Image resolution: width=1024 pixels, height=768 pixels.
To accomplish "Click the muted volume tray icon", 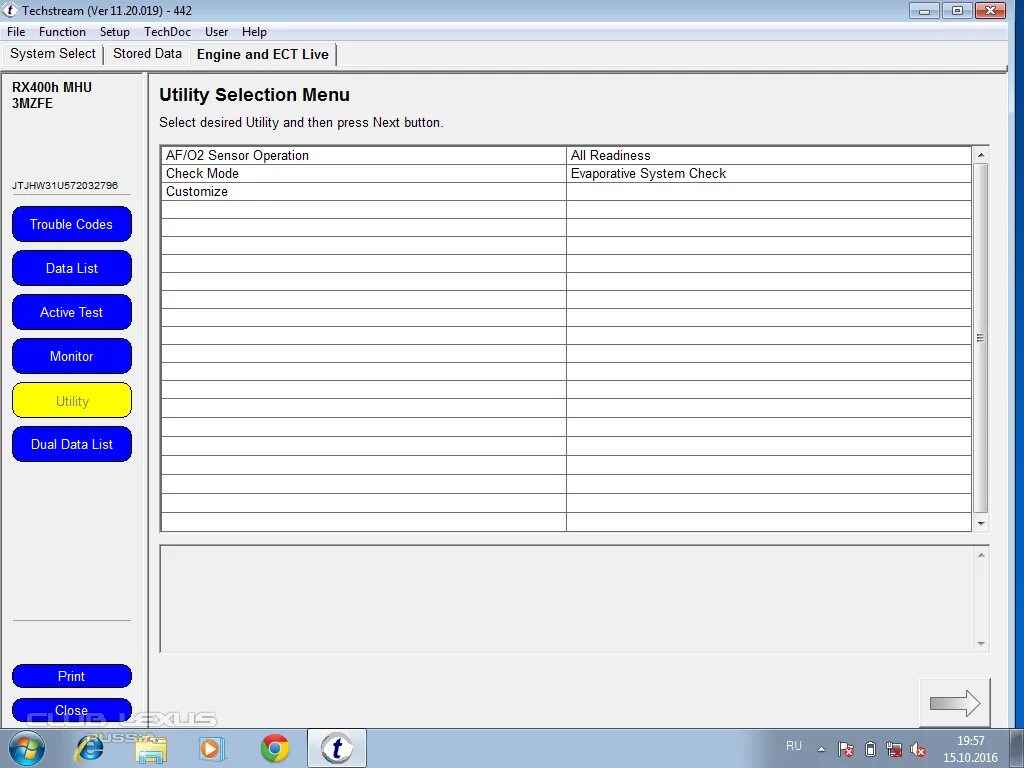I will 918,749.
